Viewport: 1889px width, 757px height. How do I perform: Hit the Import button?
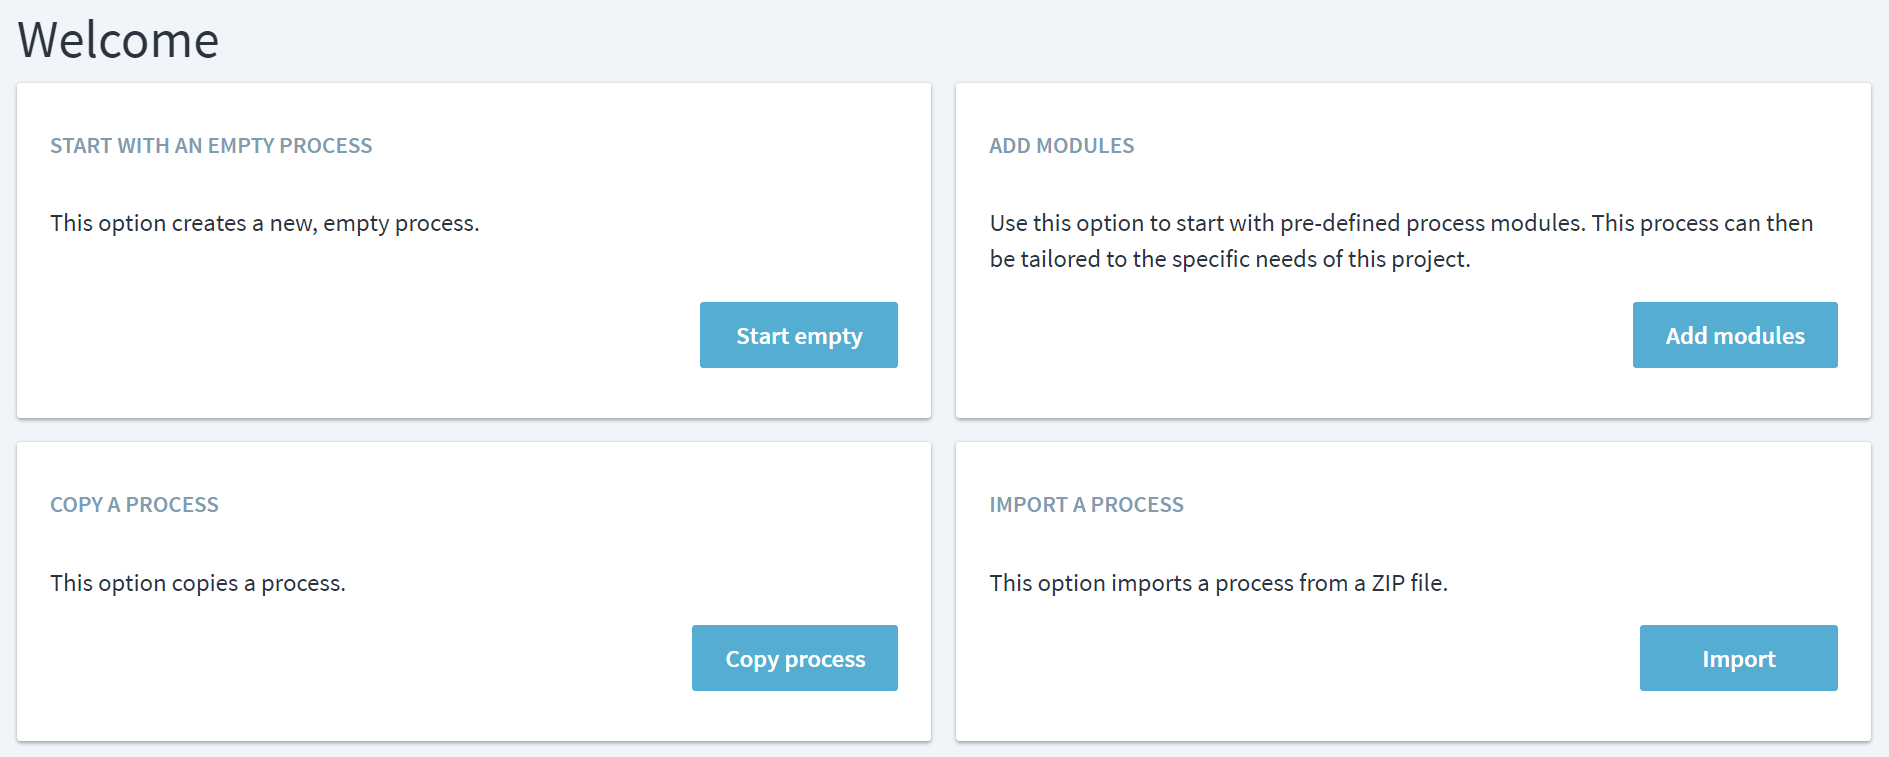[x=1738, y=658]
